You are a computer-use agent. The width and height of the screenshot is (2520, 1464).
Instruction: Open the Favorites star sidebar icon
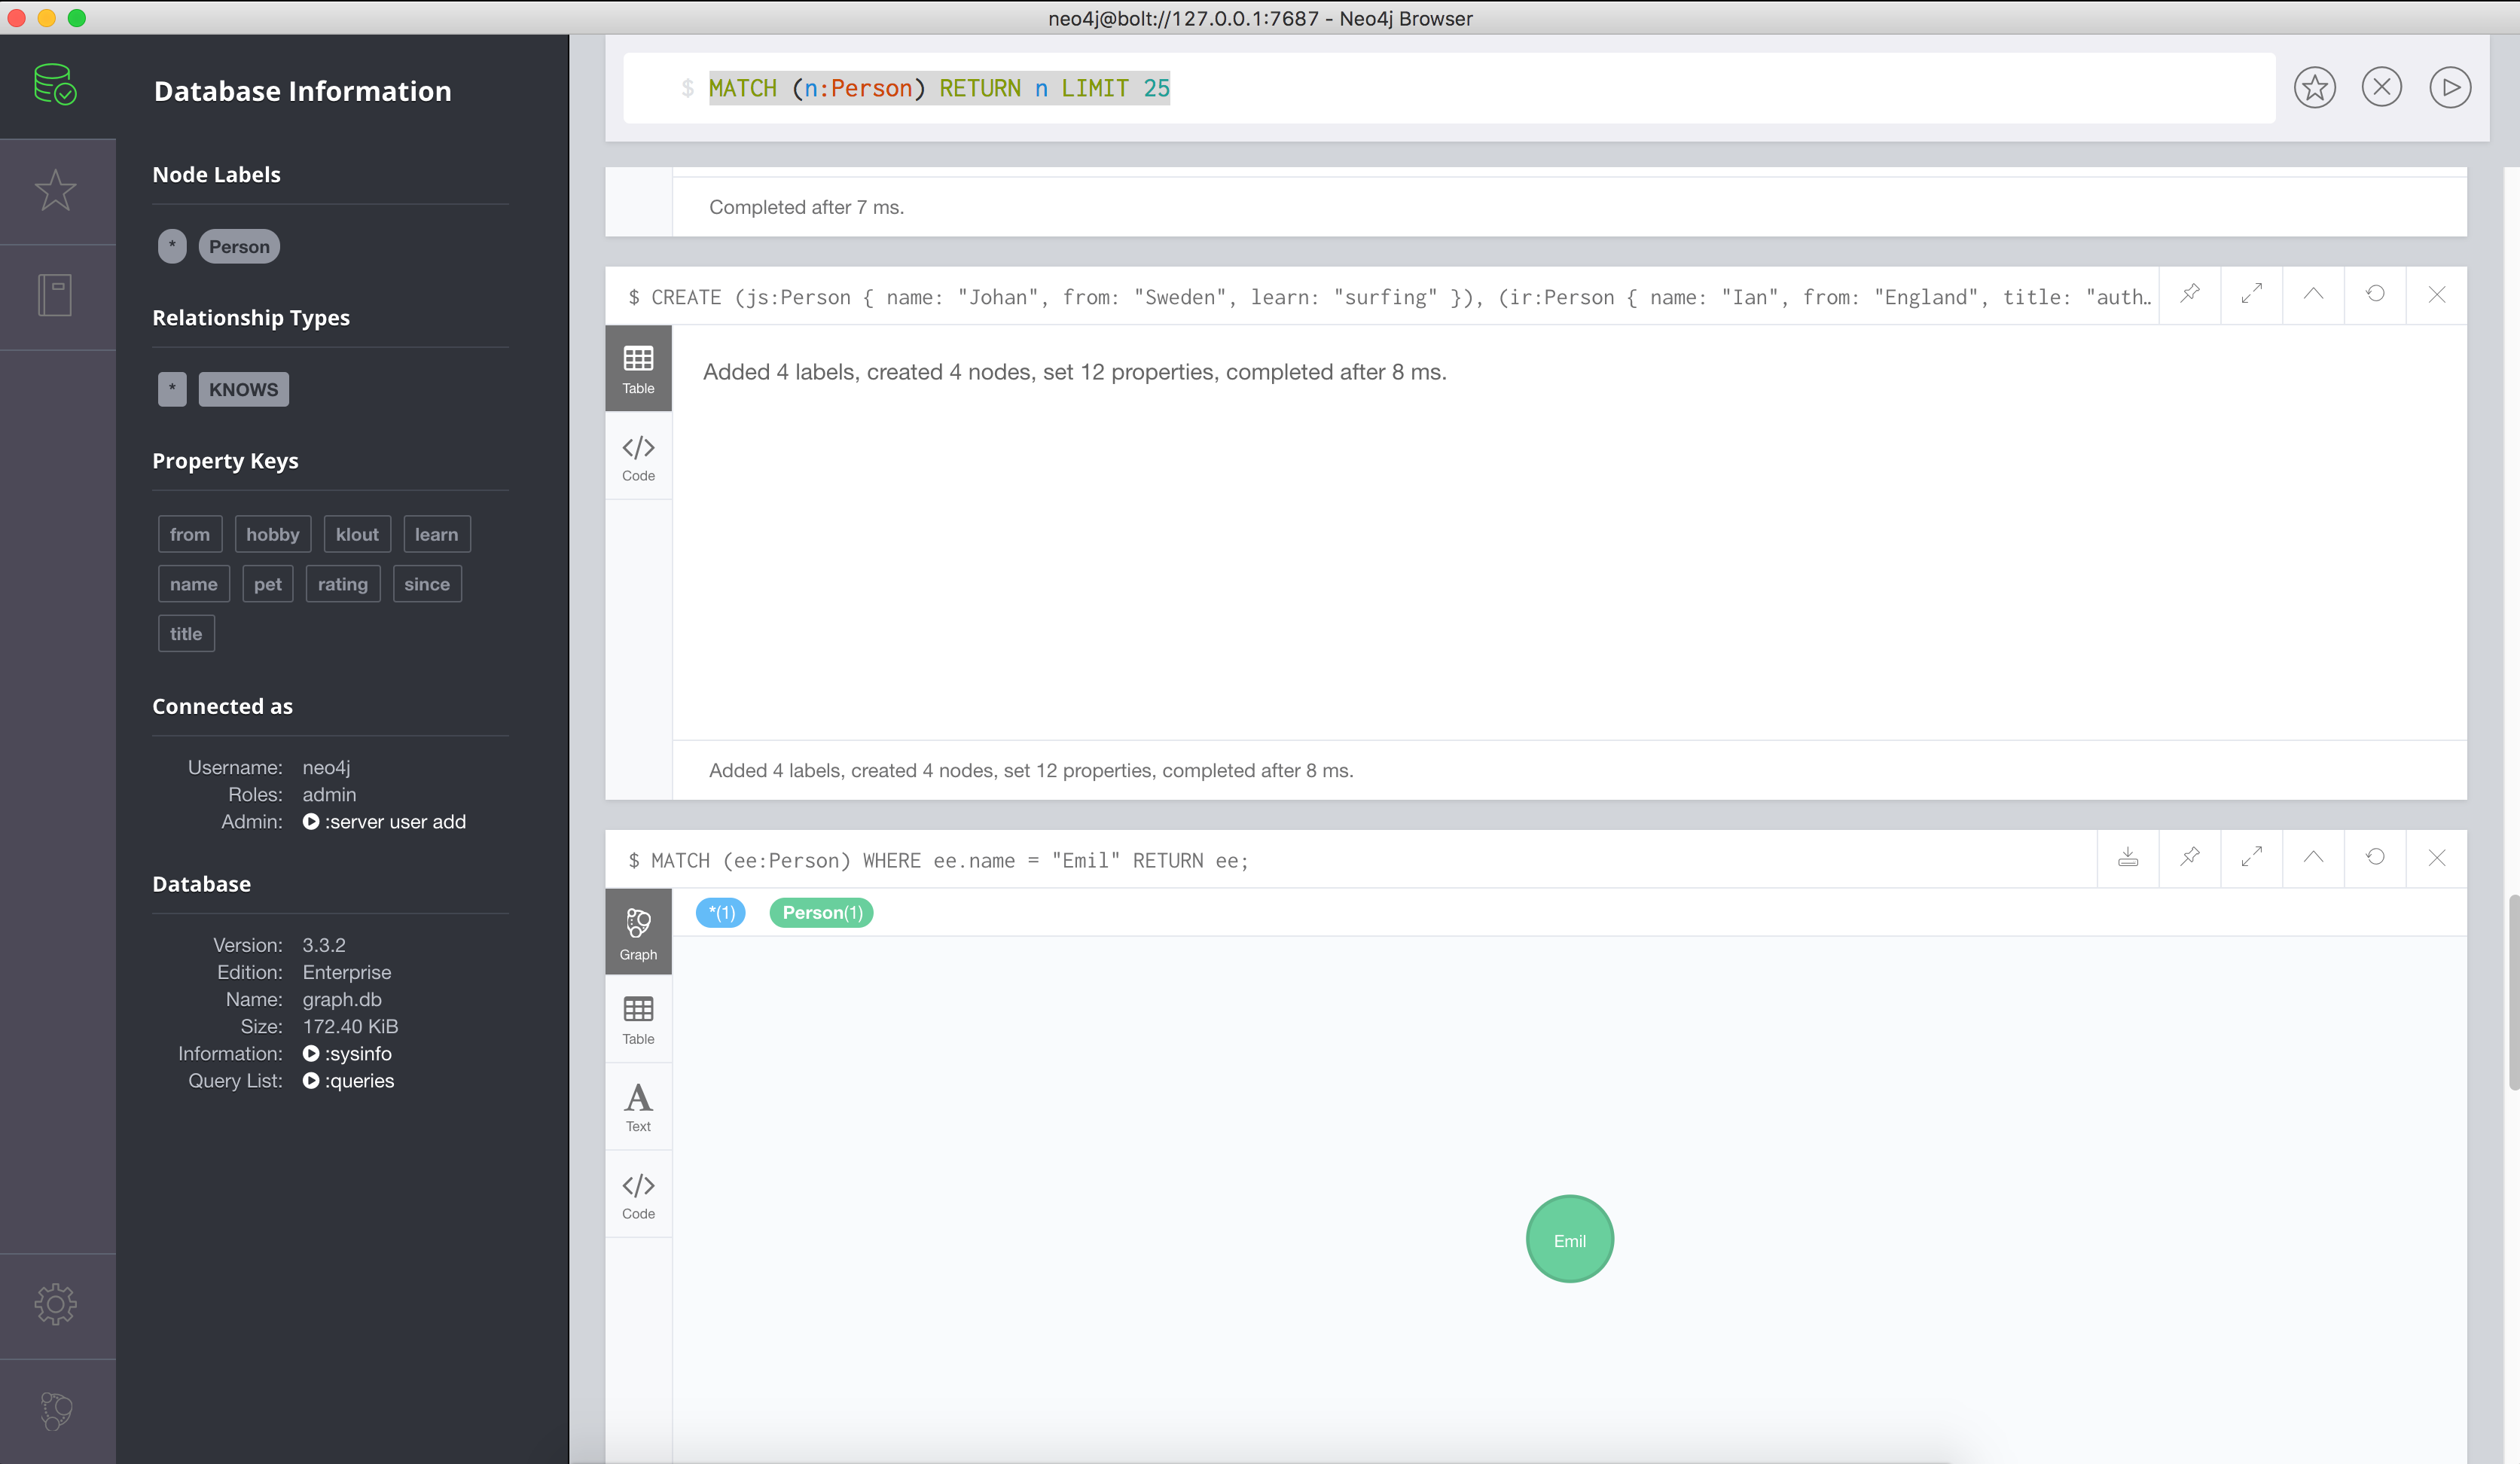[56, 191]
